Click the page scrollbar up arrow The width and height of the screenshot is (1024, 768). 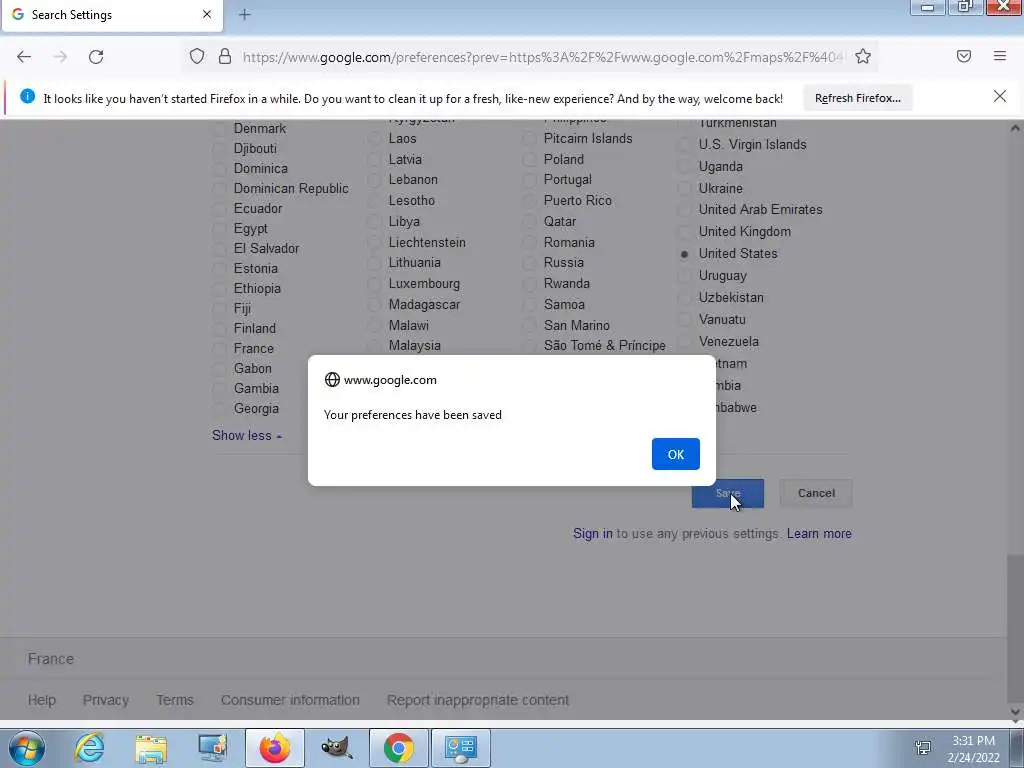(x=1015, y=128)
